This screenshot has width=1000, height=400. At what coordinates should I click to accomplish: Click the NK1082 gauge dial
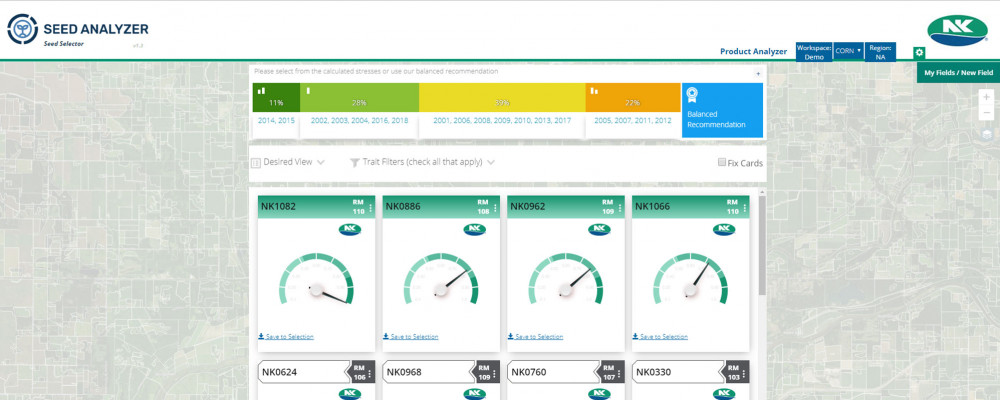316,279
